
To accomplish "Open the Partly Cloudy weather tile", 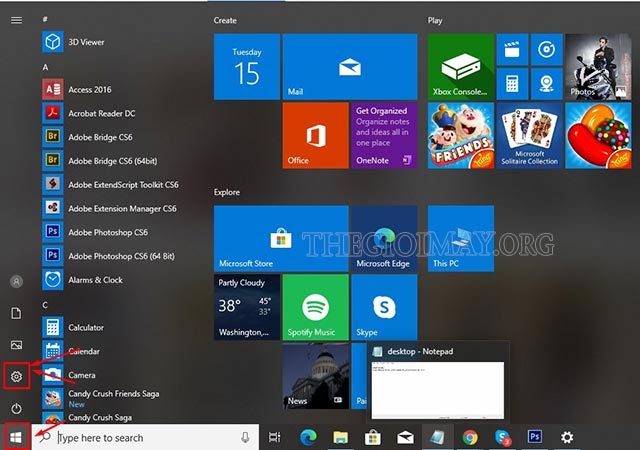I will (247, 307).
